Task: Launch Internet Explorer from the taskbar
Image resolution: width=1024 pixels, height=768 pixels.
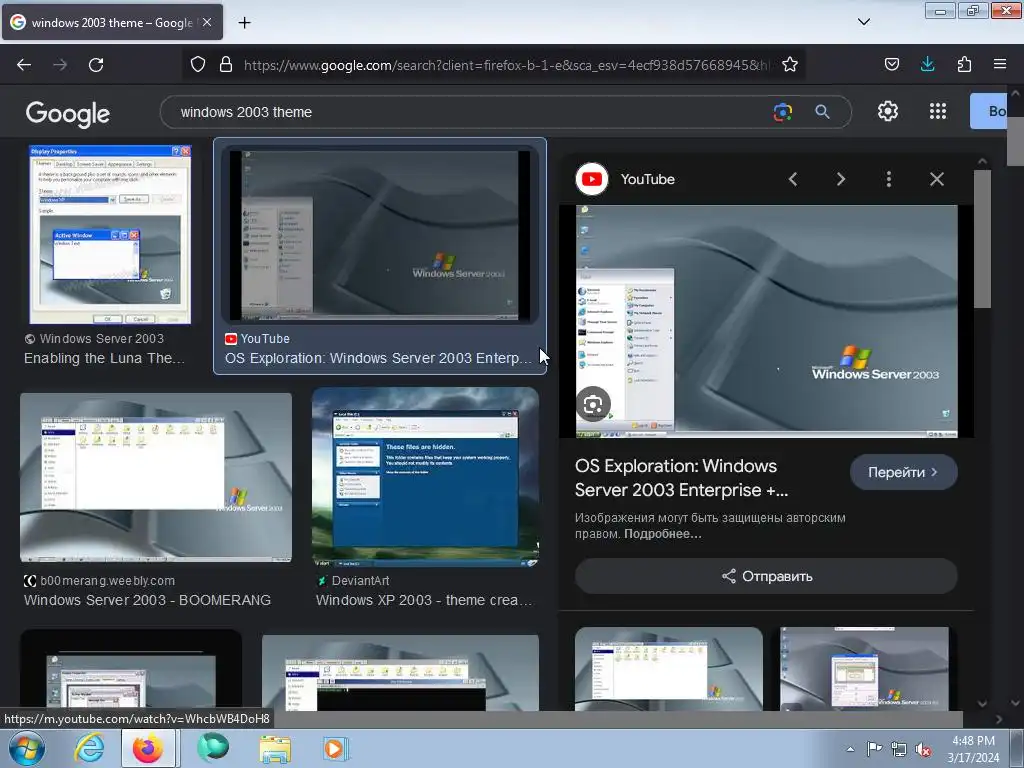Action: pyautogui.click(x=89, y=748)
